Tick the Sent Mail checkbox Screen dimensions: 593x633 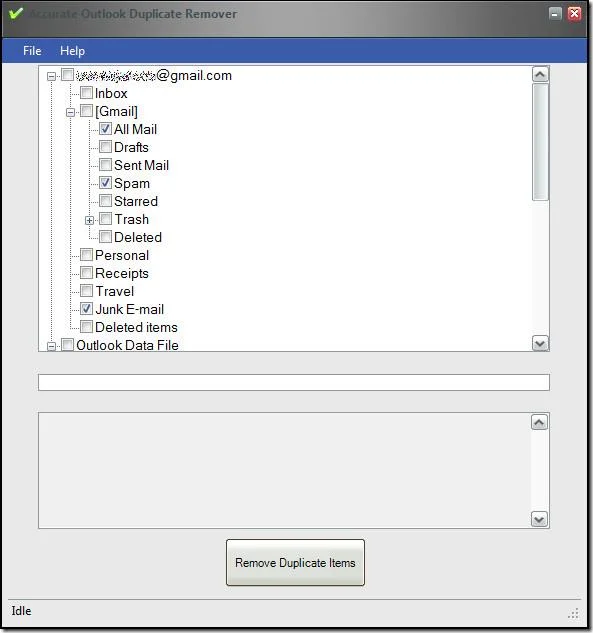click(x=105, y=165)
